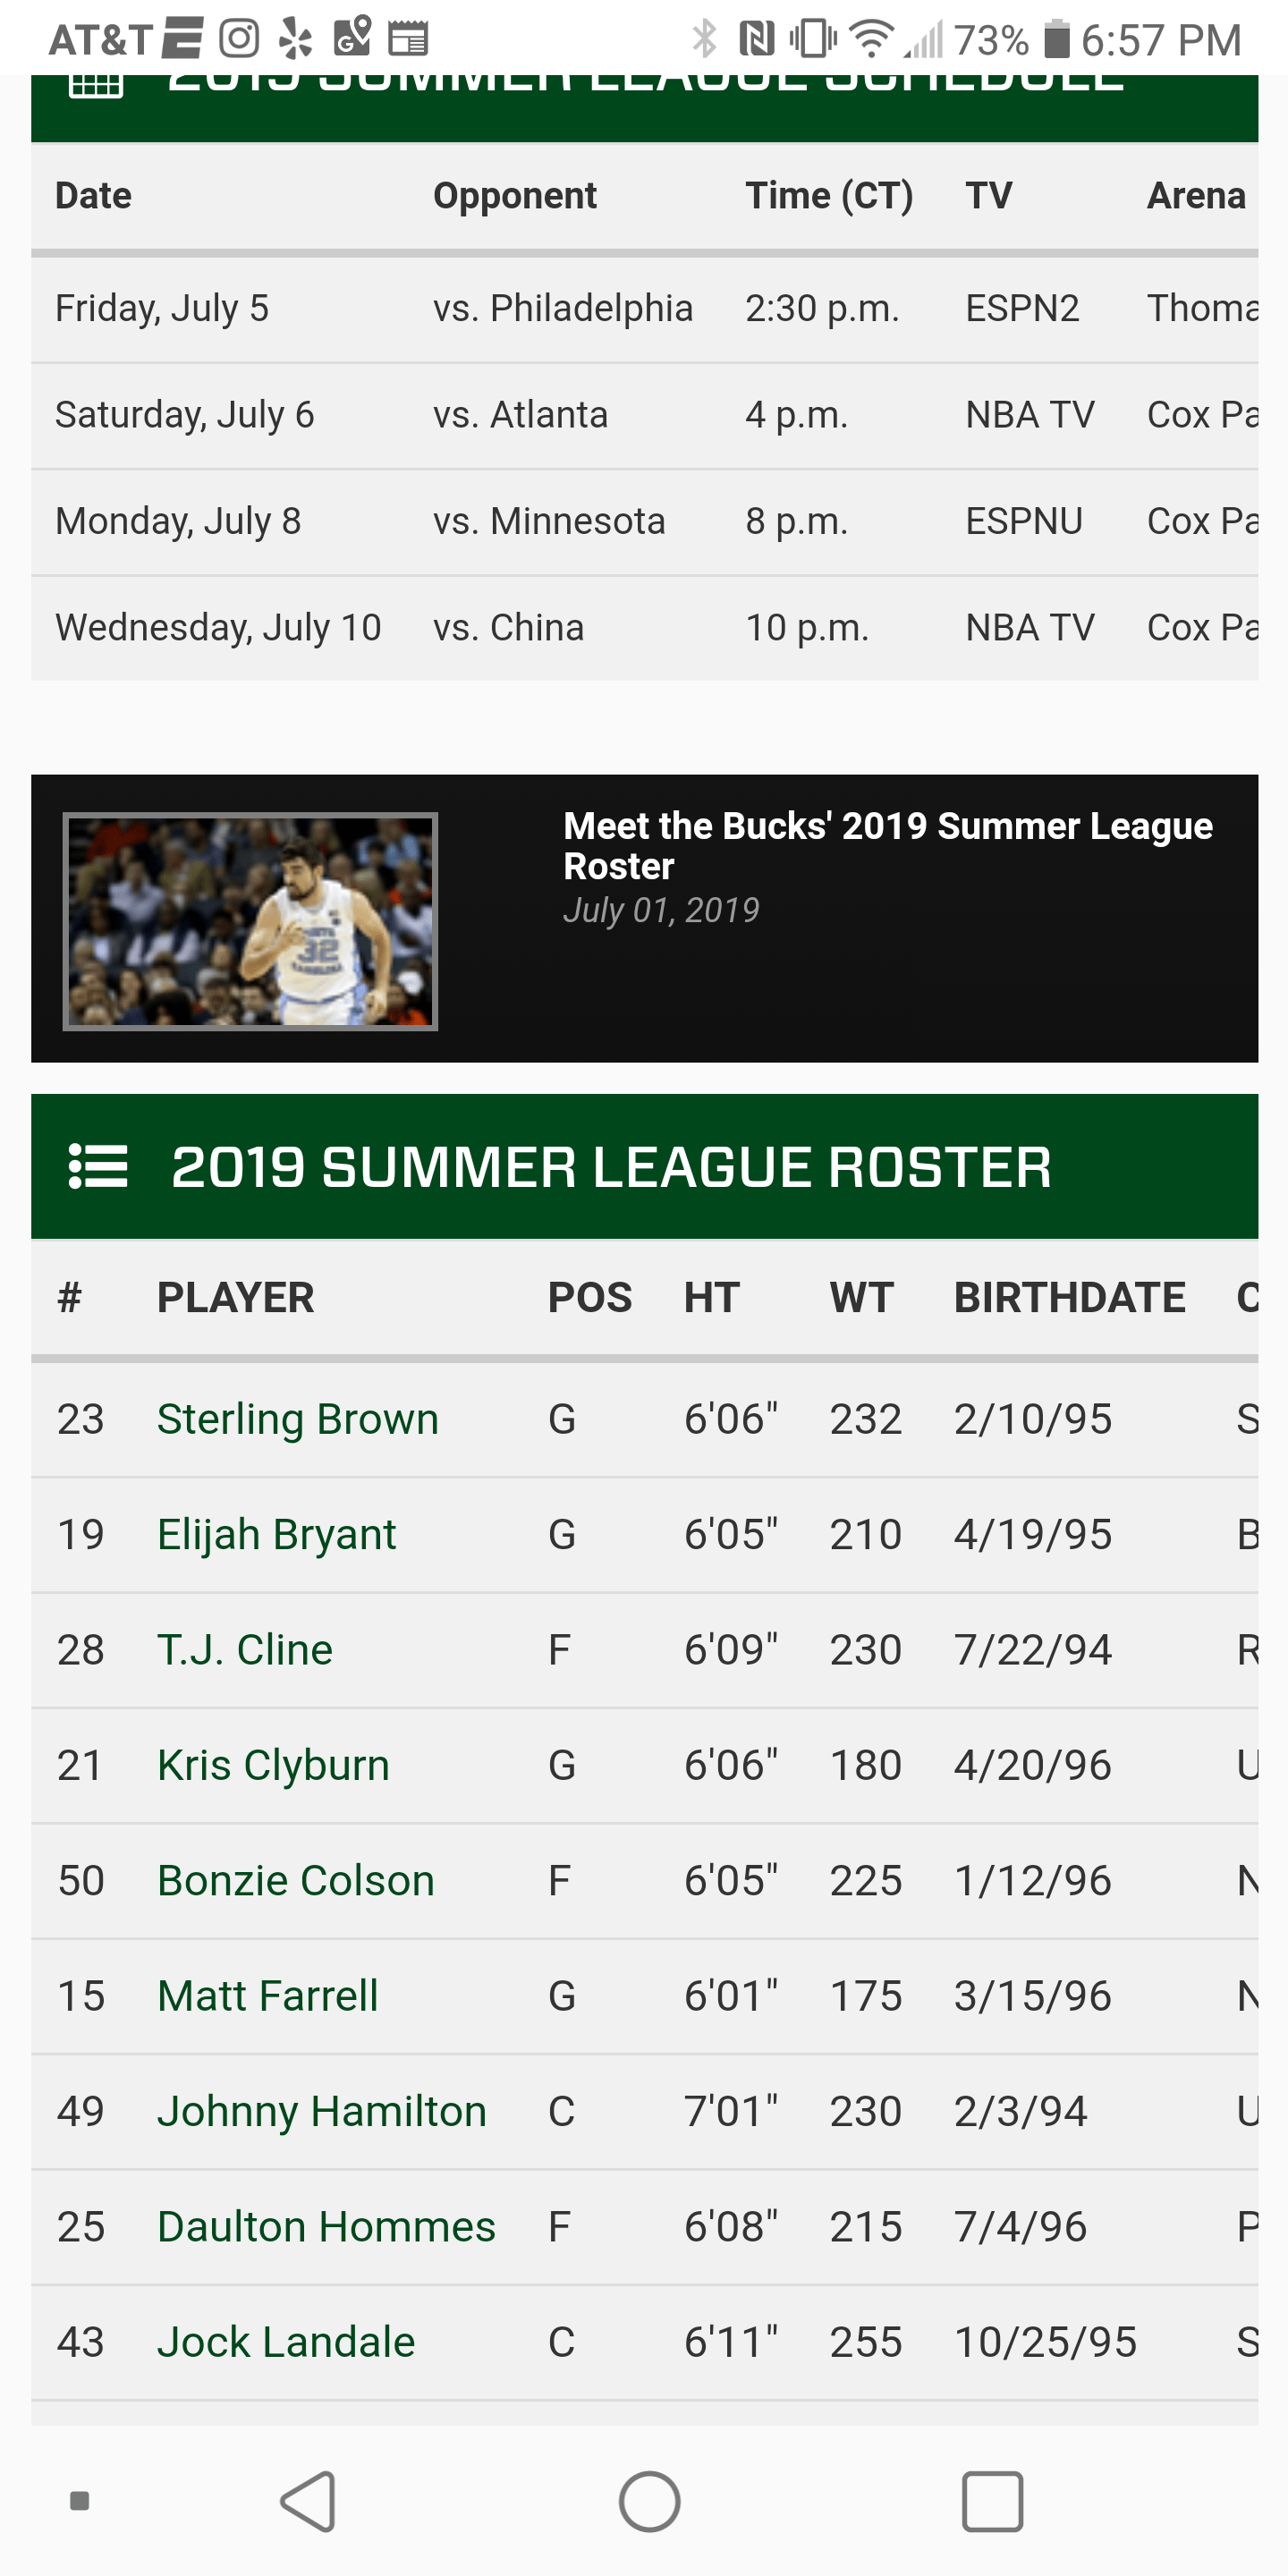Open Meet the Bucks' Summer League Roster article
Screen dimensions: 1288x2576
(887, 845)
